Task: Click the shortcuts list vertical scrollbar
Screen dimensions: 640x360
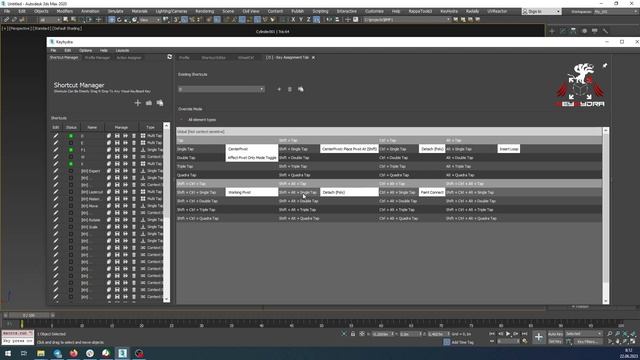Action: click(x=167, y=213)
